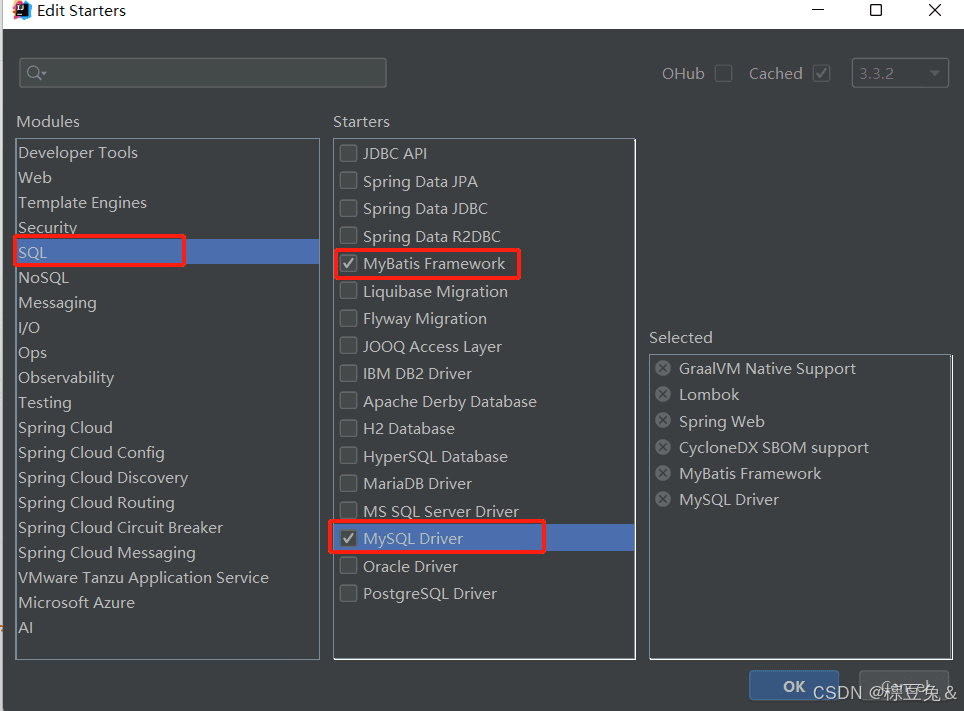Screen dimensions: 964x711
Task: Maximize the Edit Starters window
Action: pos(876,10)
